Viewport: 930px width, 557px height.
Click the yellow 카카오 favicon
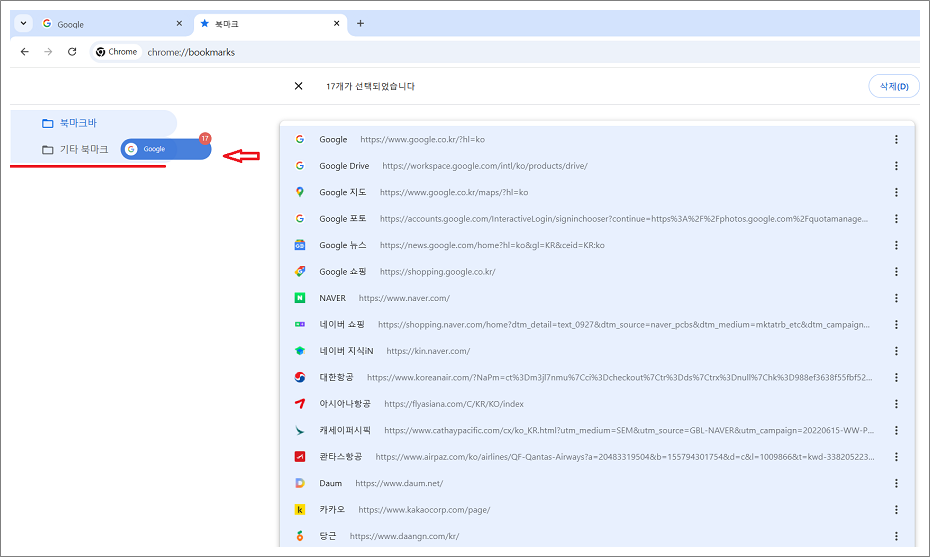[300, 510]
